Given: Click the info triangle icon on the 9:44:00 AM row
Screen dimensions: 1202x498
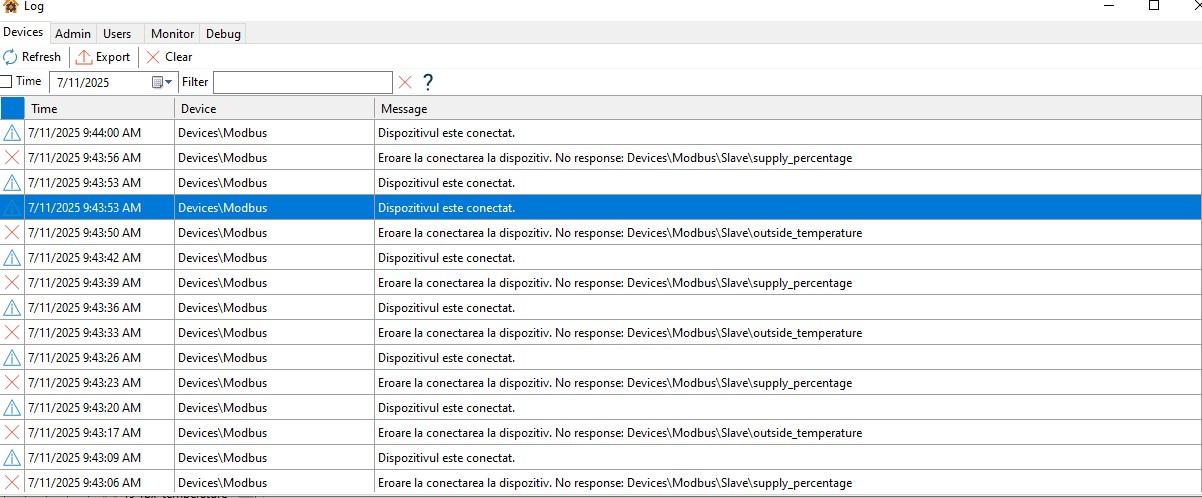Looking at the screenshot, I should pos(12,133).
